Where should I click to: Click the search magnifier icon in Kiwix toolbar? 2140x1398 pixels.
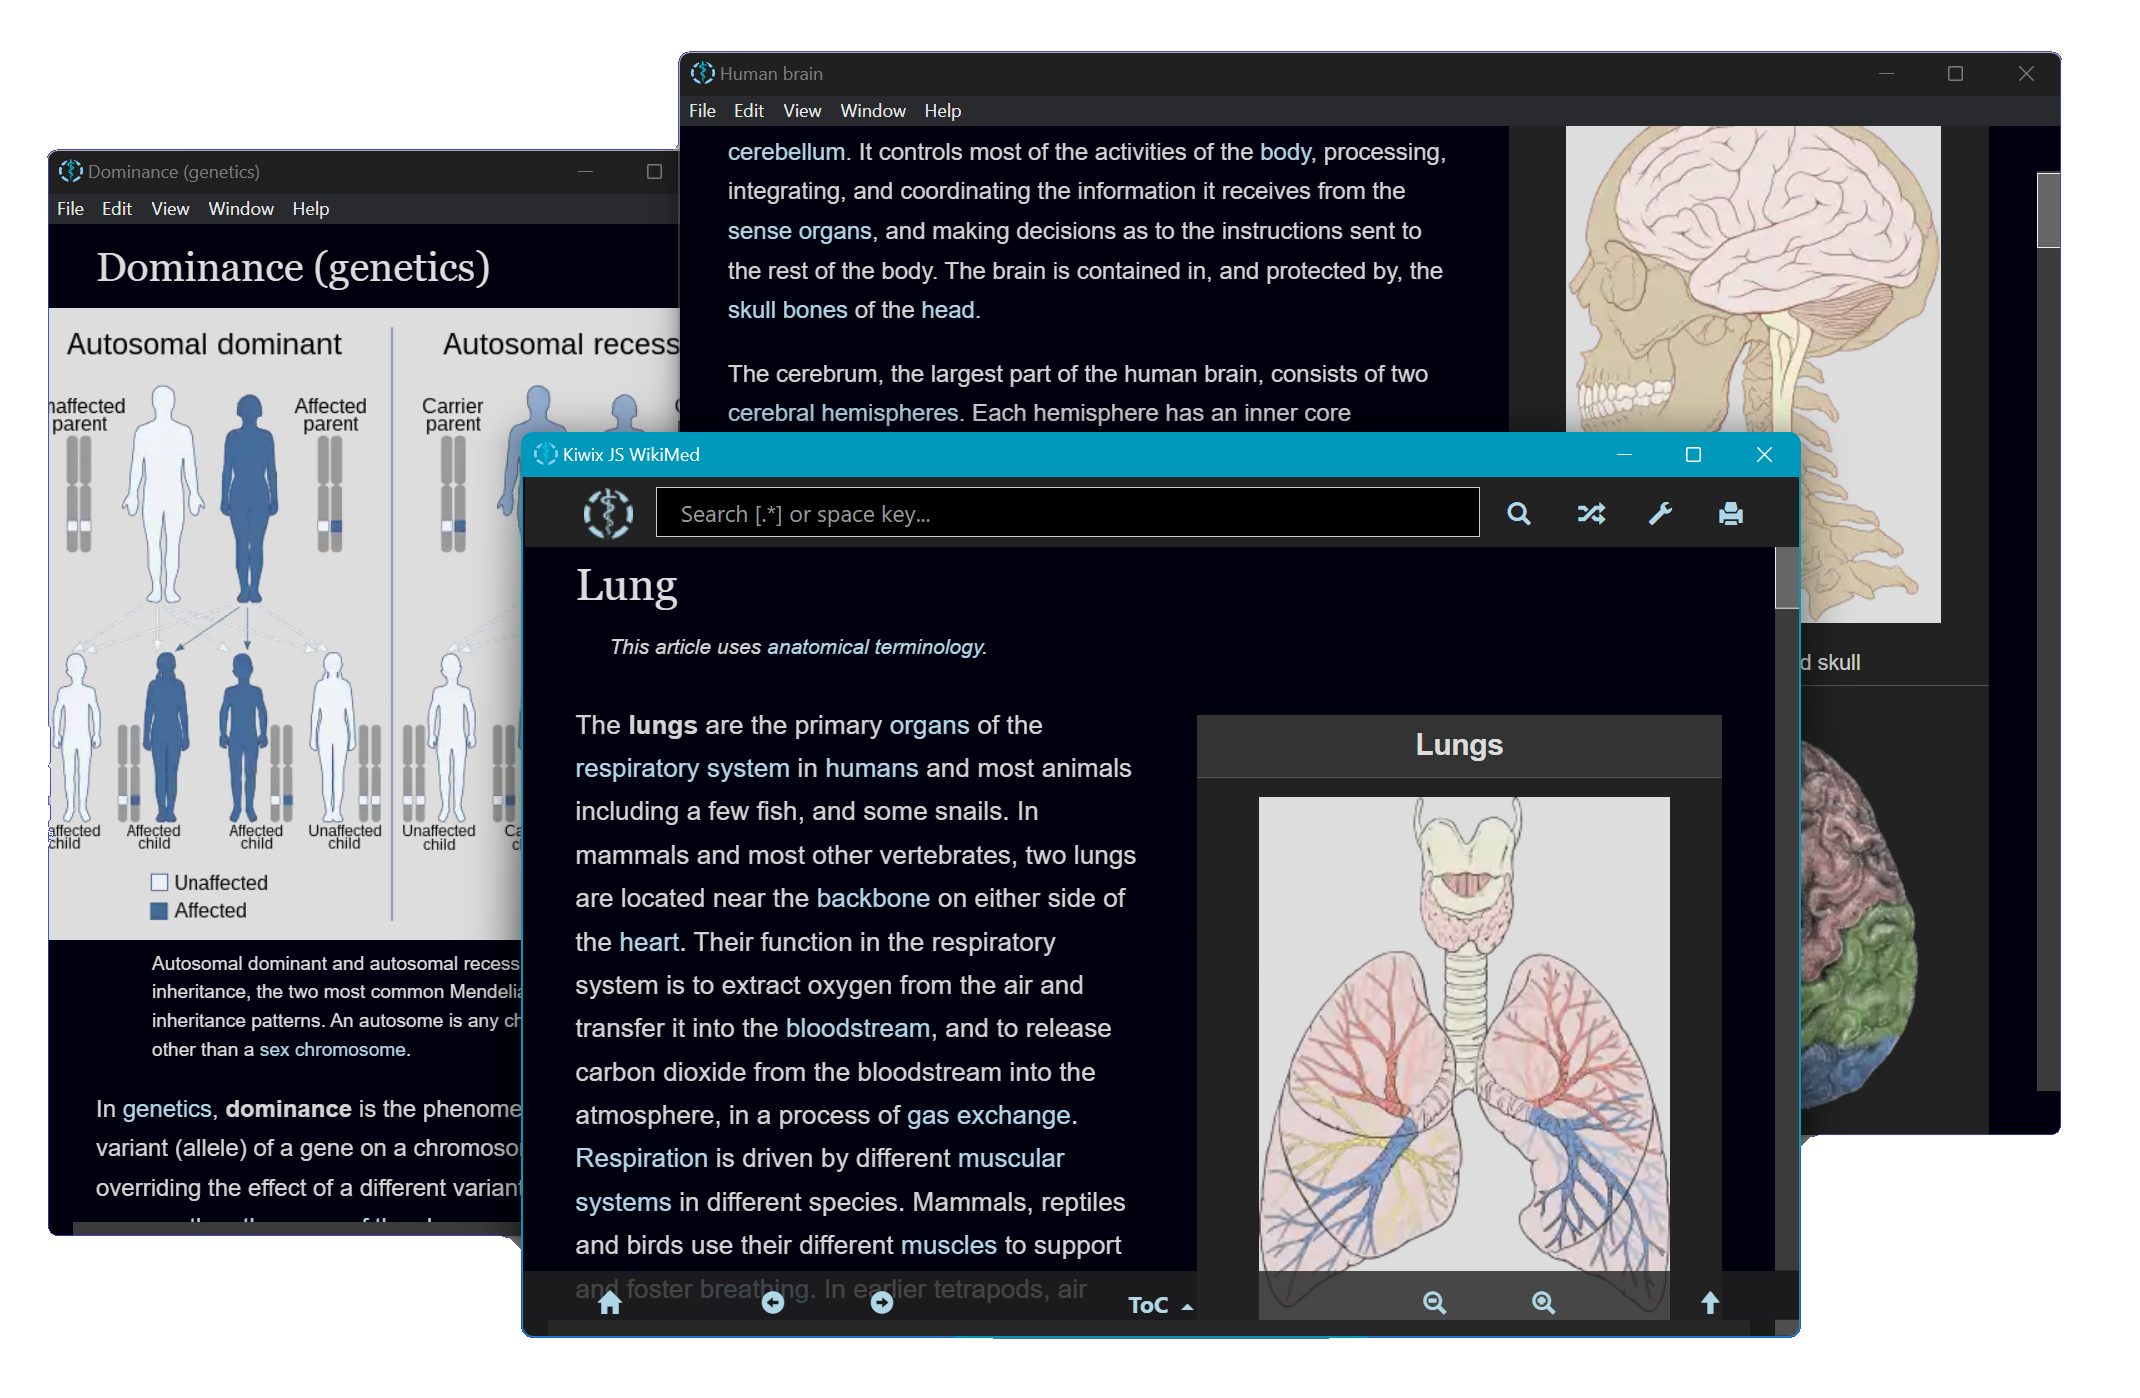pos(1519,514)
